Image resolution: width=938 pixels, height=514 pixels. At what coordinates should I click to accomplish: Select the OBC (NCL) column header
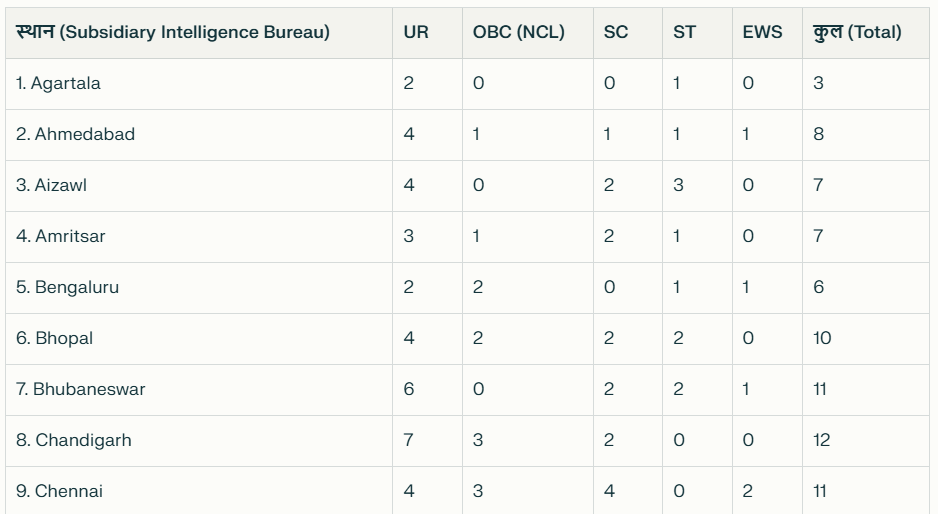coord(519,32)
